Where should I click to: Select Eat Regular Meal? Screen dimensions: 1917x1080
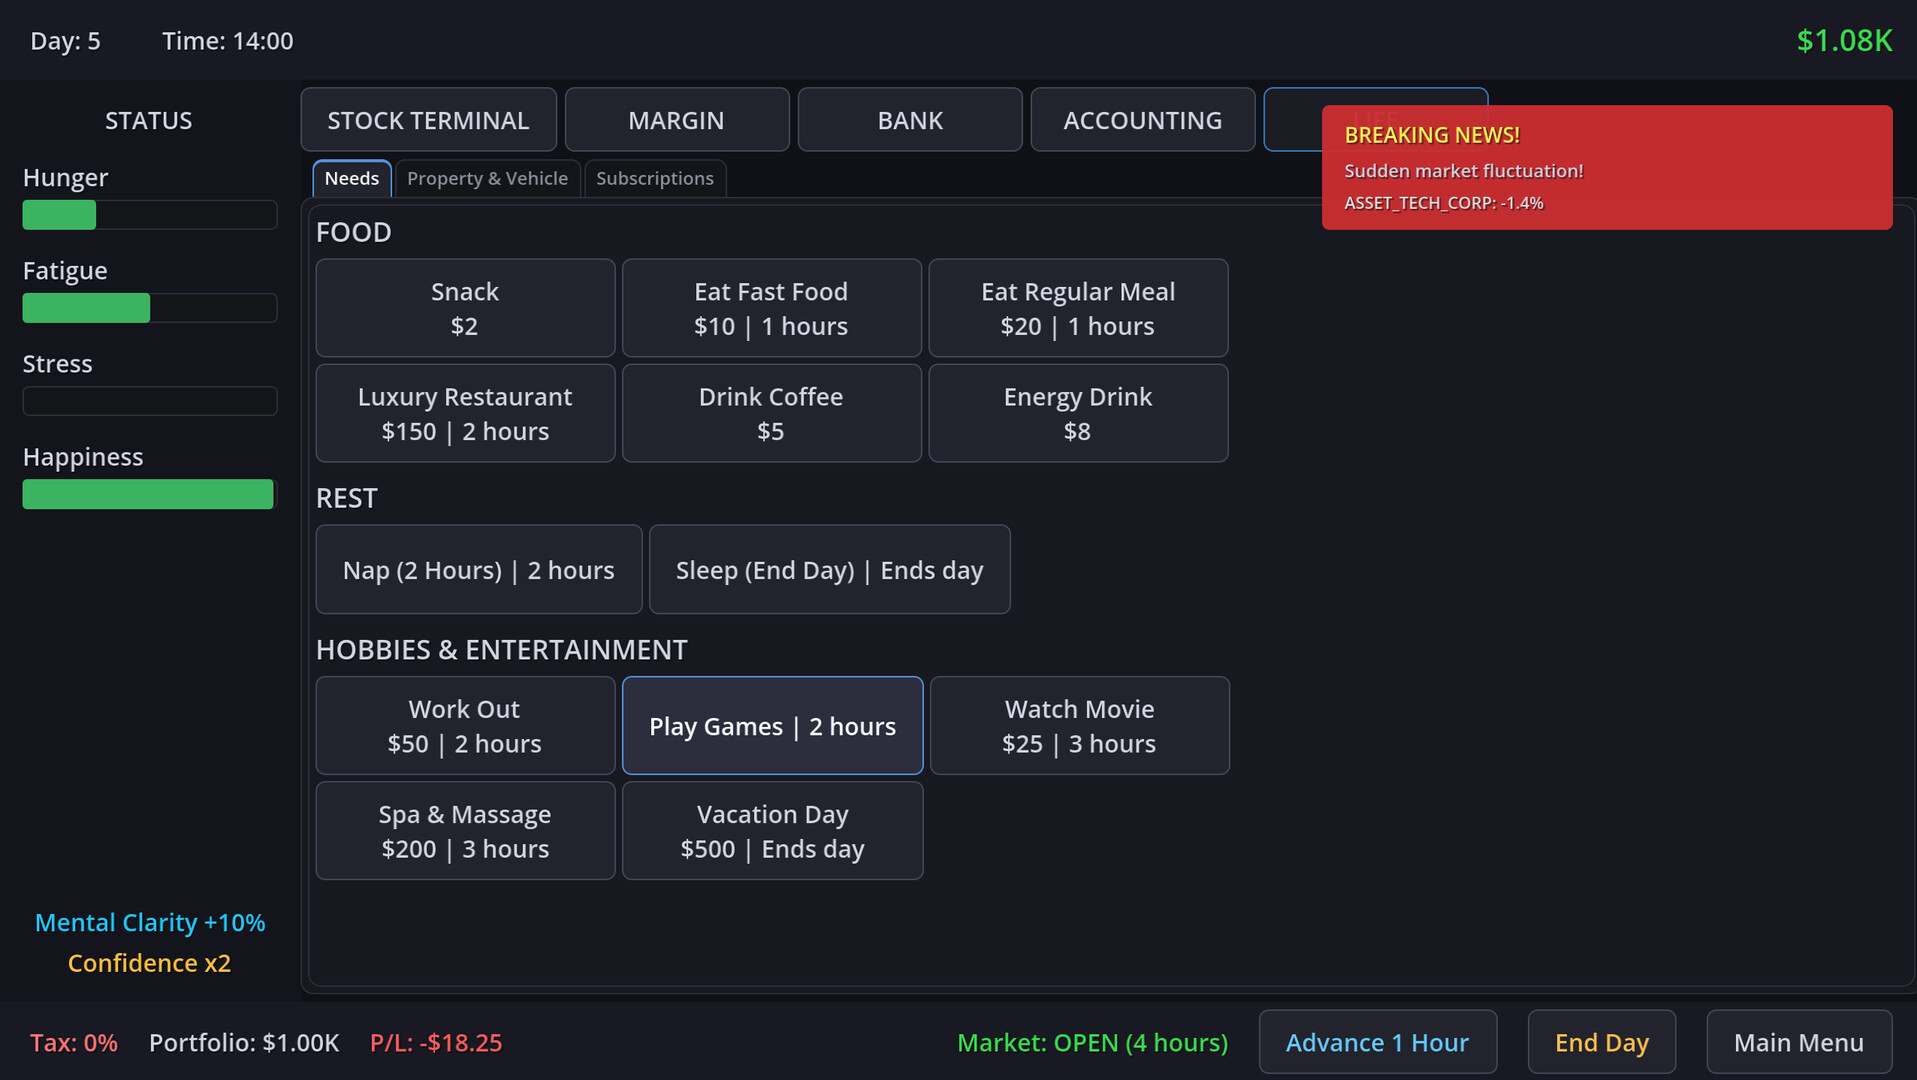(x=1077, y=308)
